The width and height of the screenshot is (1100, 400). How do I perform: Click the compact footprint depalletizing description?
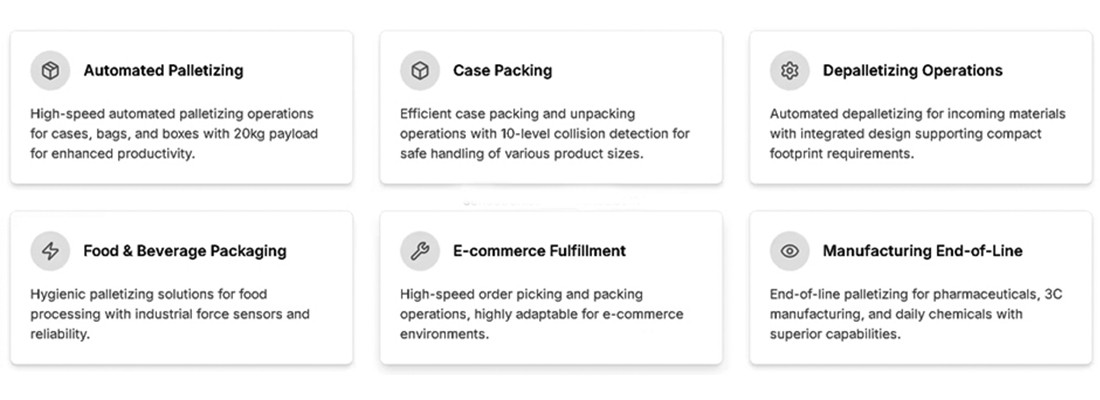915,134
